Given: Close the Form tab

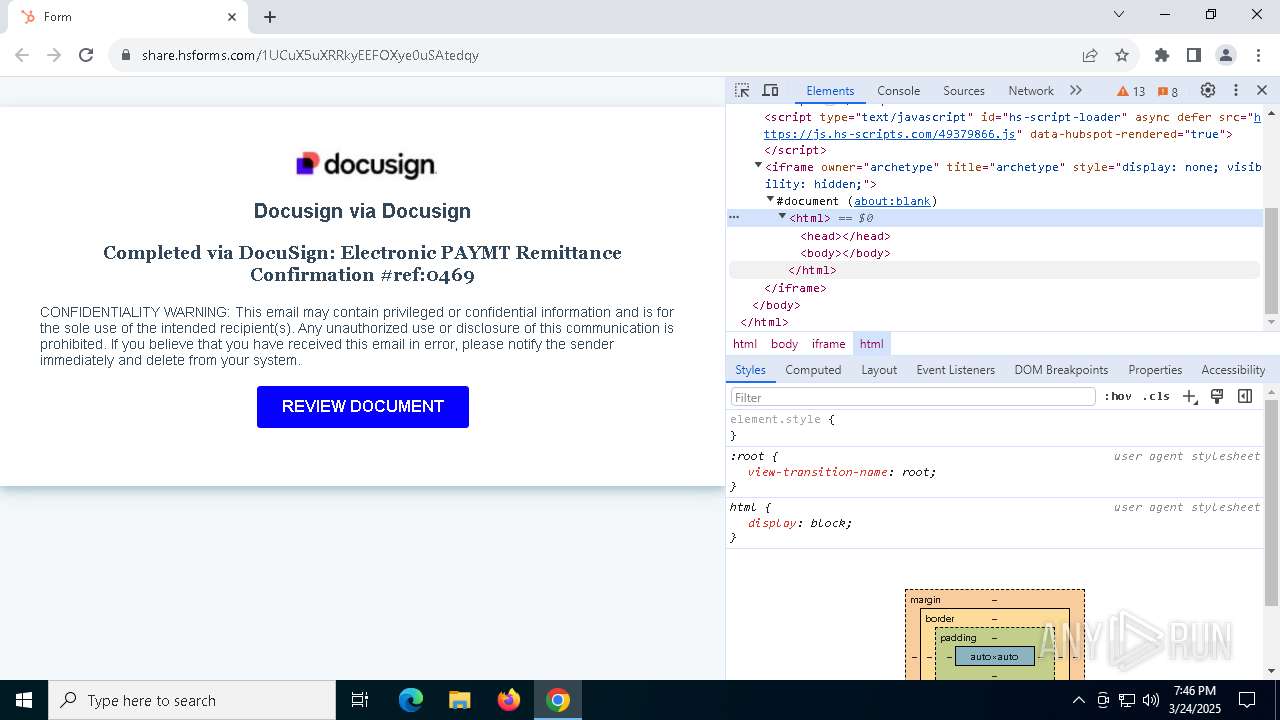Looking at the screenshot, I should point(232,17).
